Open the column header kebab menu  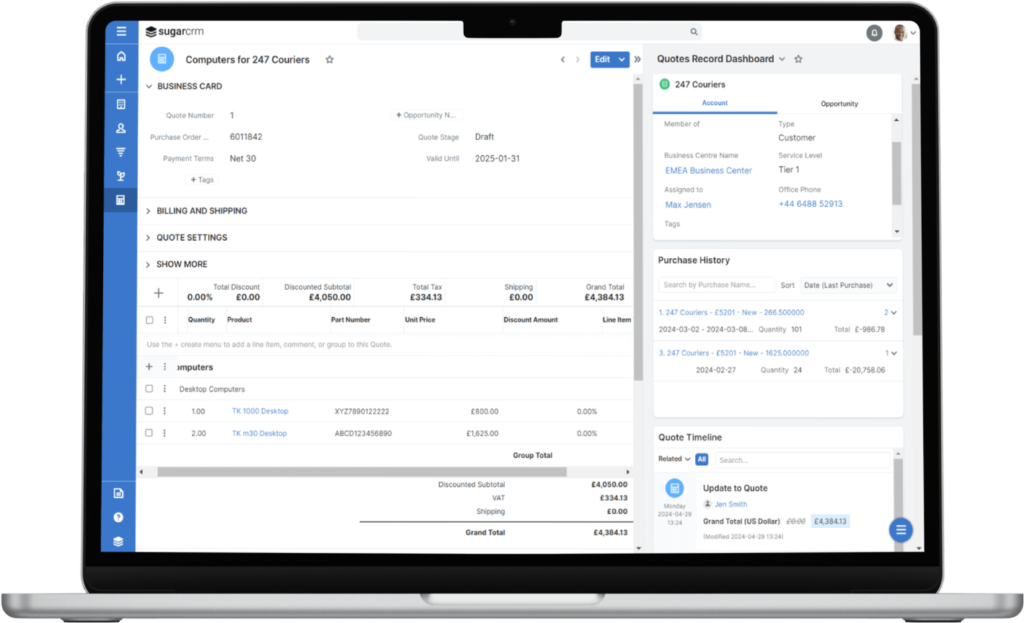[165, 320]
